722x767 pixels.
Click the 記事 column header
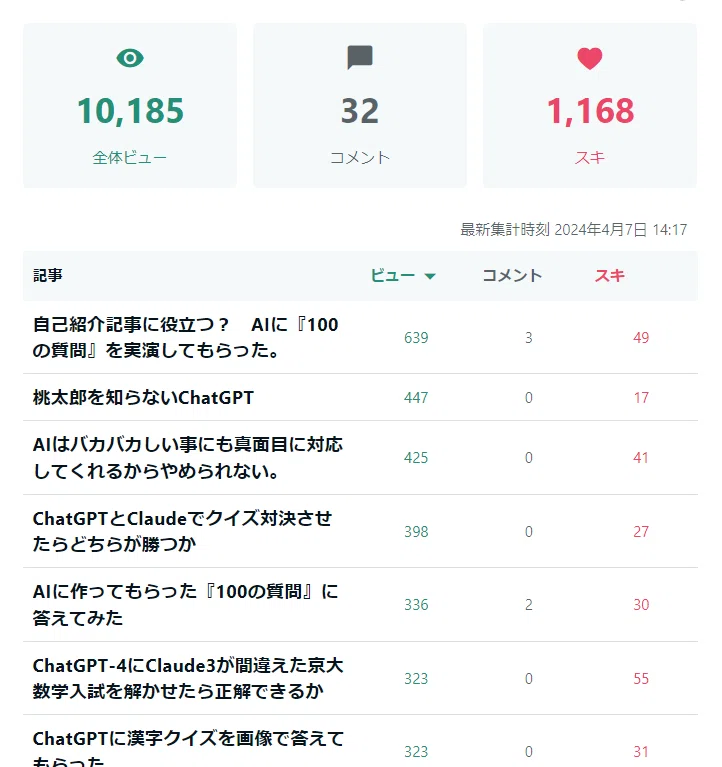click(x=48, y=275)
